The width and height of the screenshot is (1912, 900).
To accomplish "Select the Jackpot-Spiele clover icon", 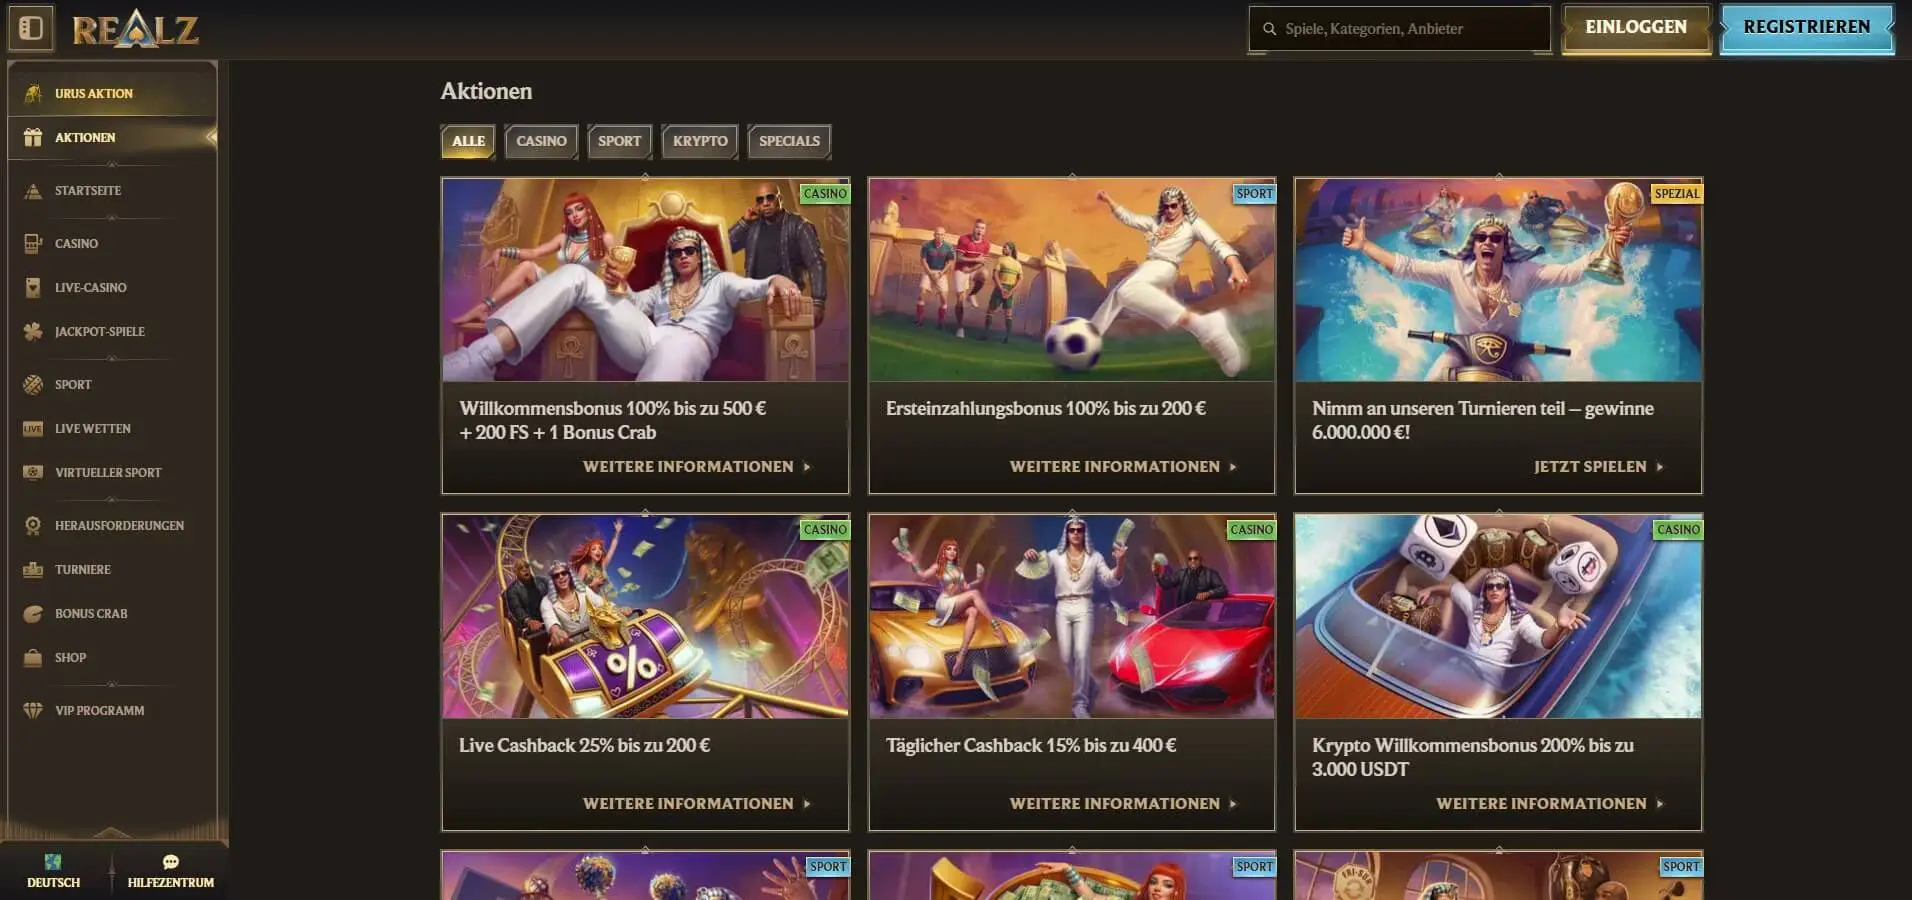I will [33, 331].
